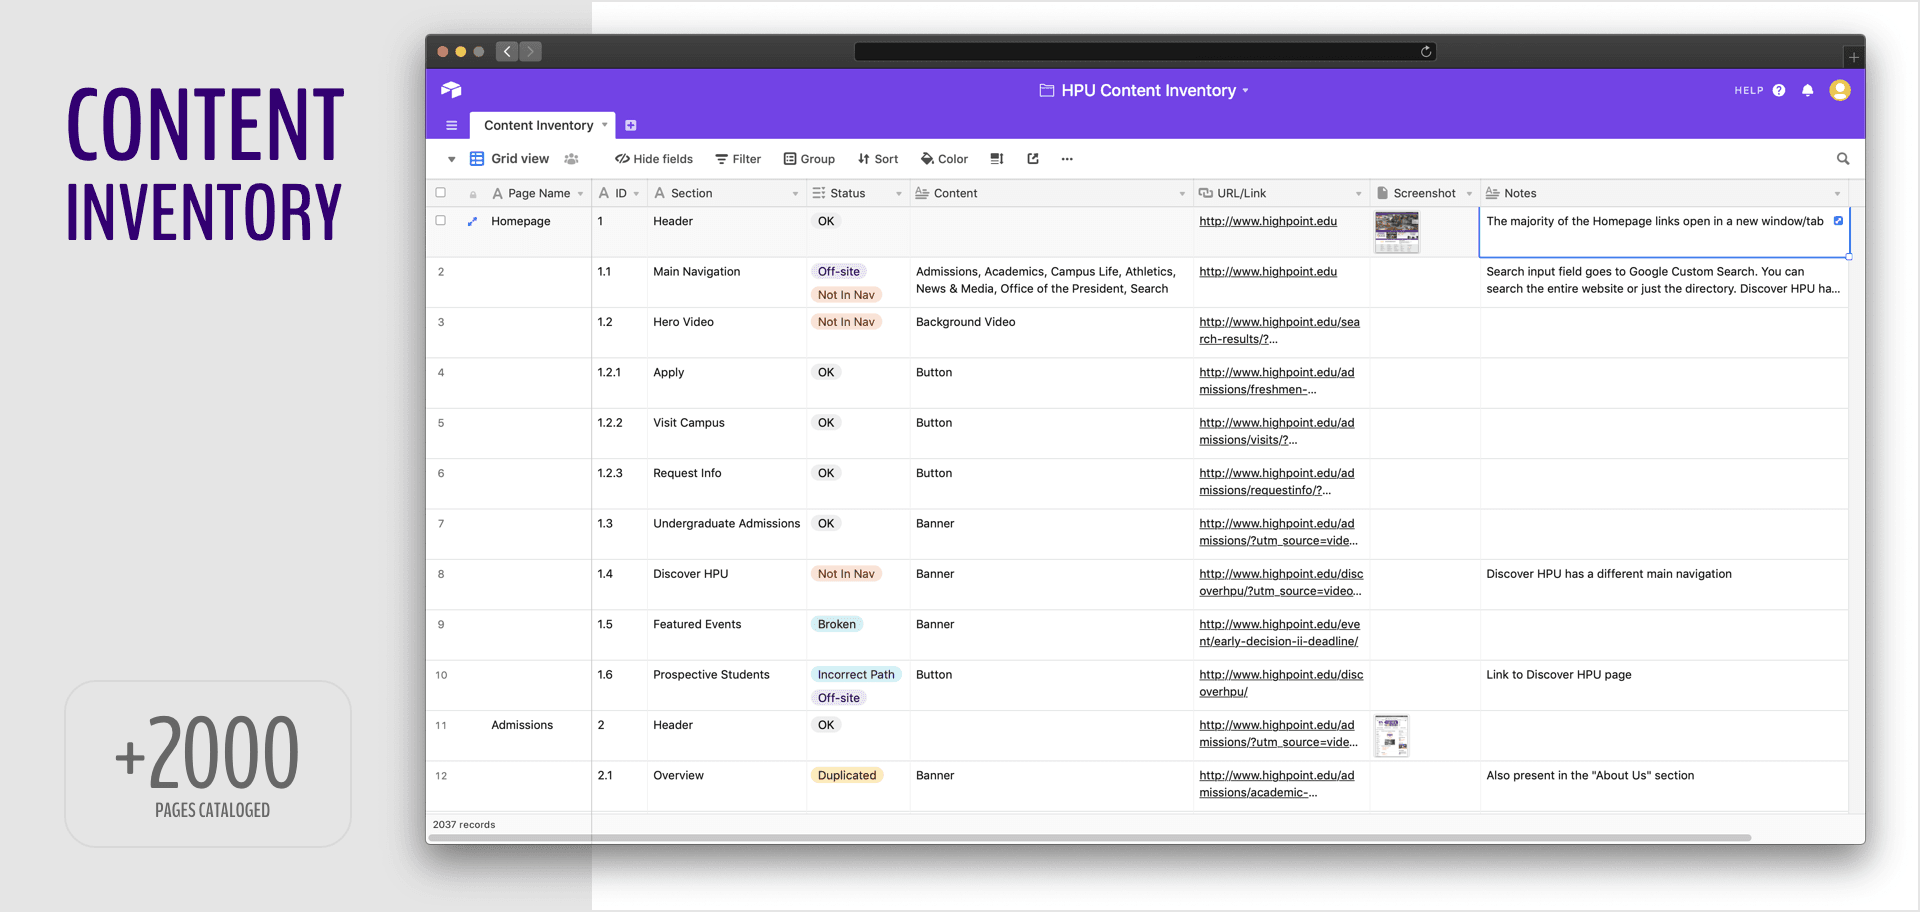The image size is (1920, 912).
Task: Open the admissions/freshmen link
Action: [1277, 381]
